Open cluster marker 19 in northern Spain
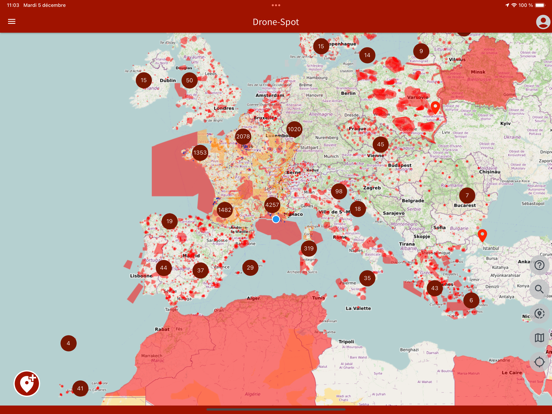The image size is (552, 414). pos(169,221)
